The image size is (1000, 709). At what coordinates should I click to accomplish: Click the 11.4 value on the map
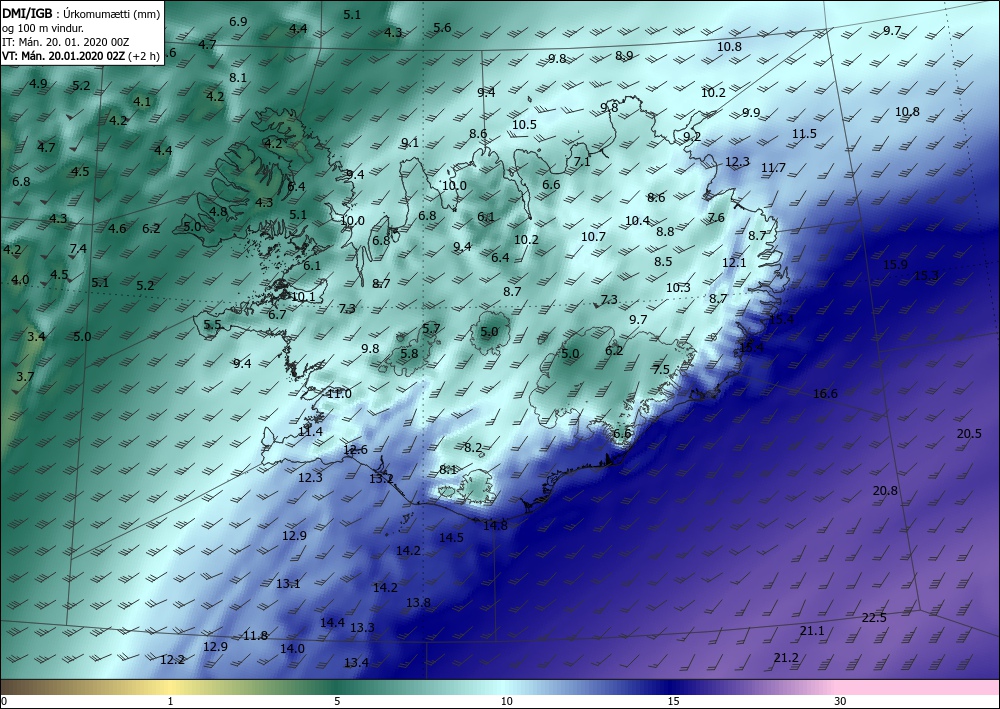[310, 432]
